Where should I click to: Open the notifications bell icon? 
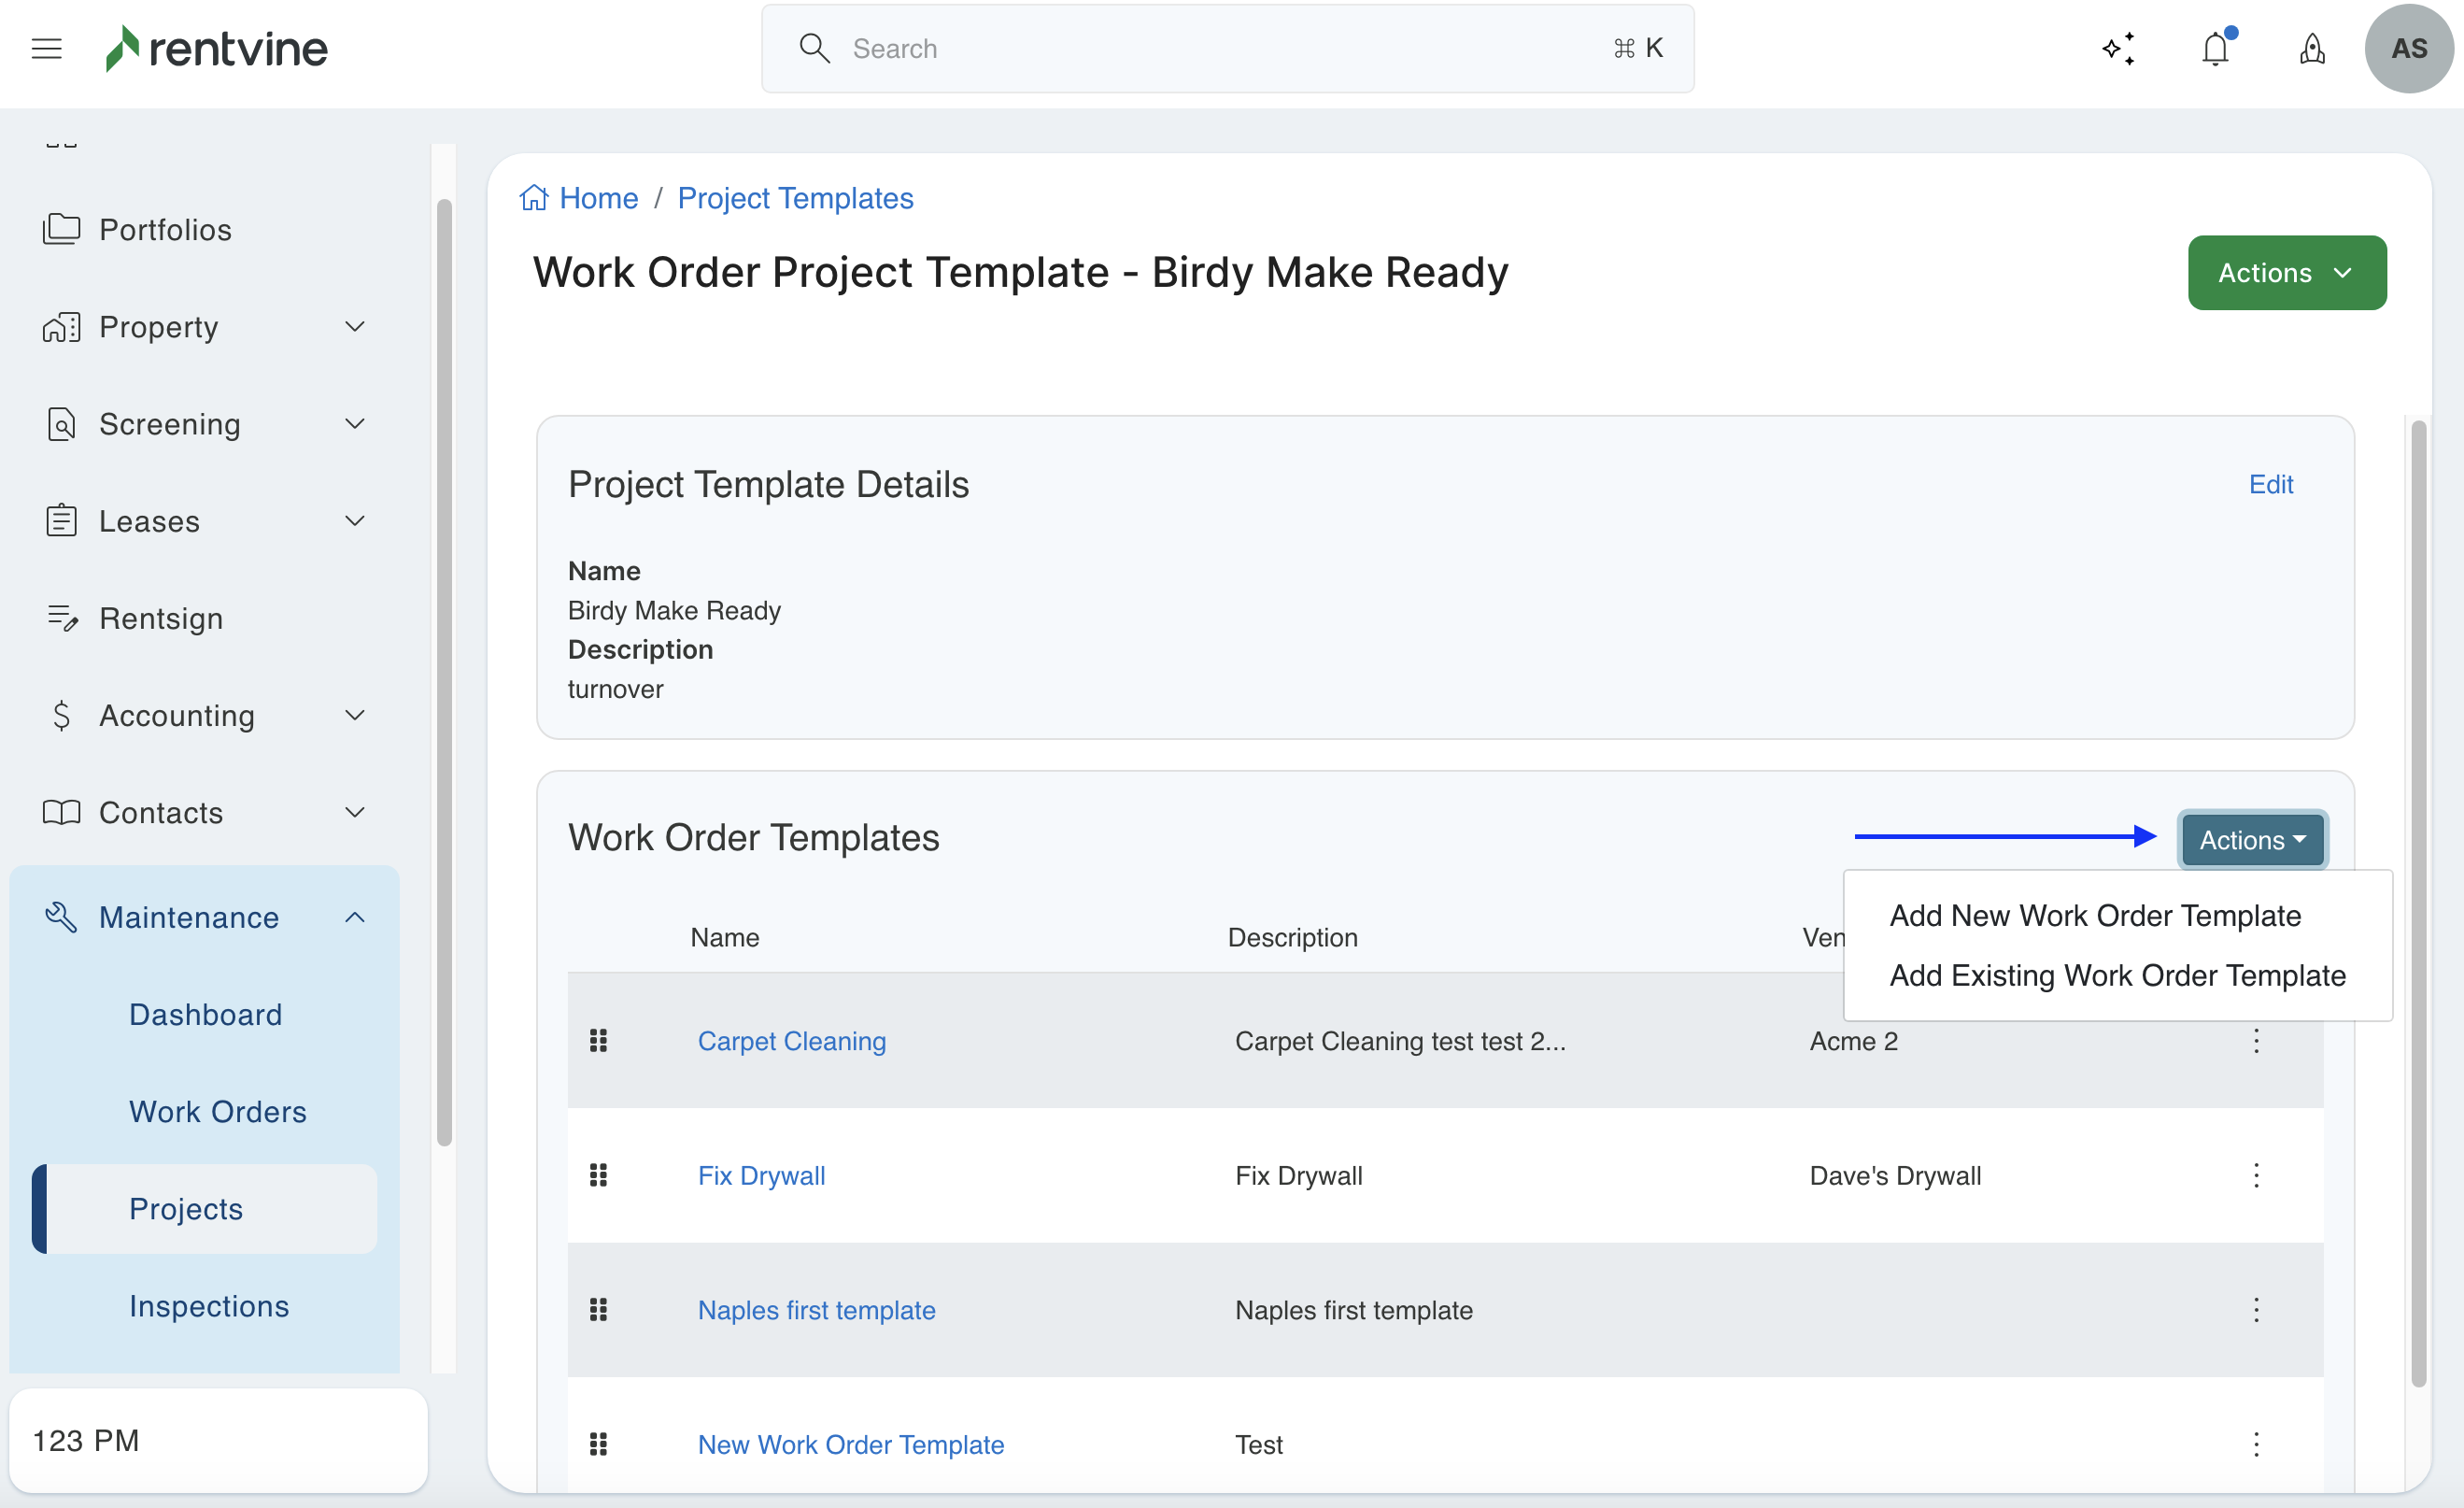point(2215,48)
